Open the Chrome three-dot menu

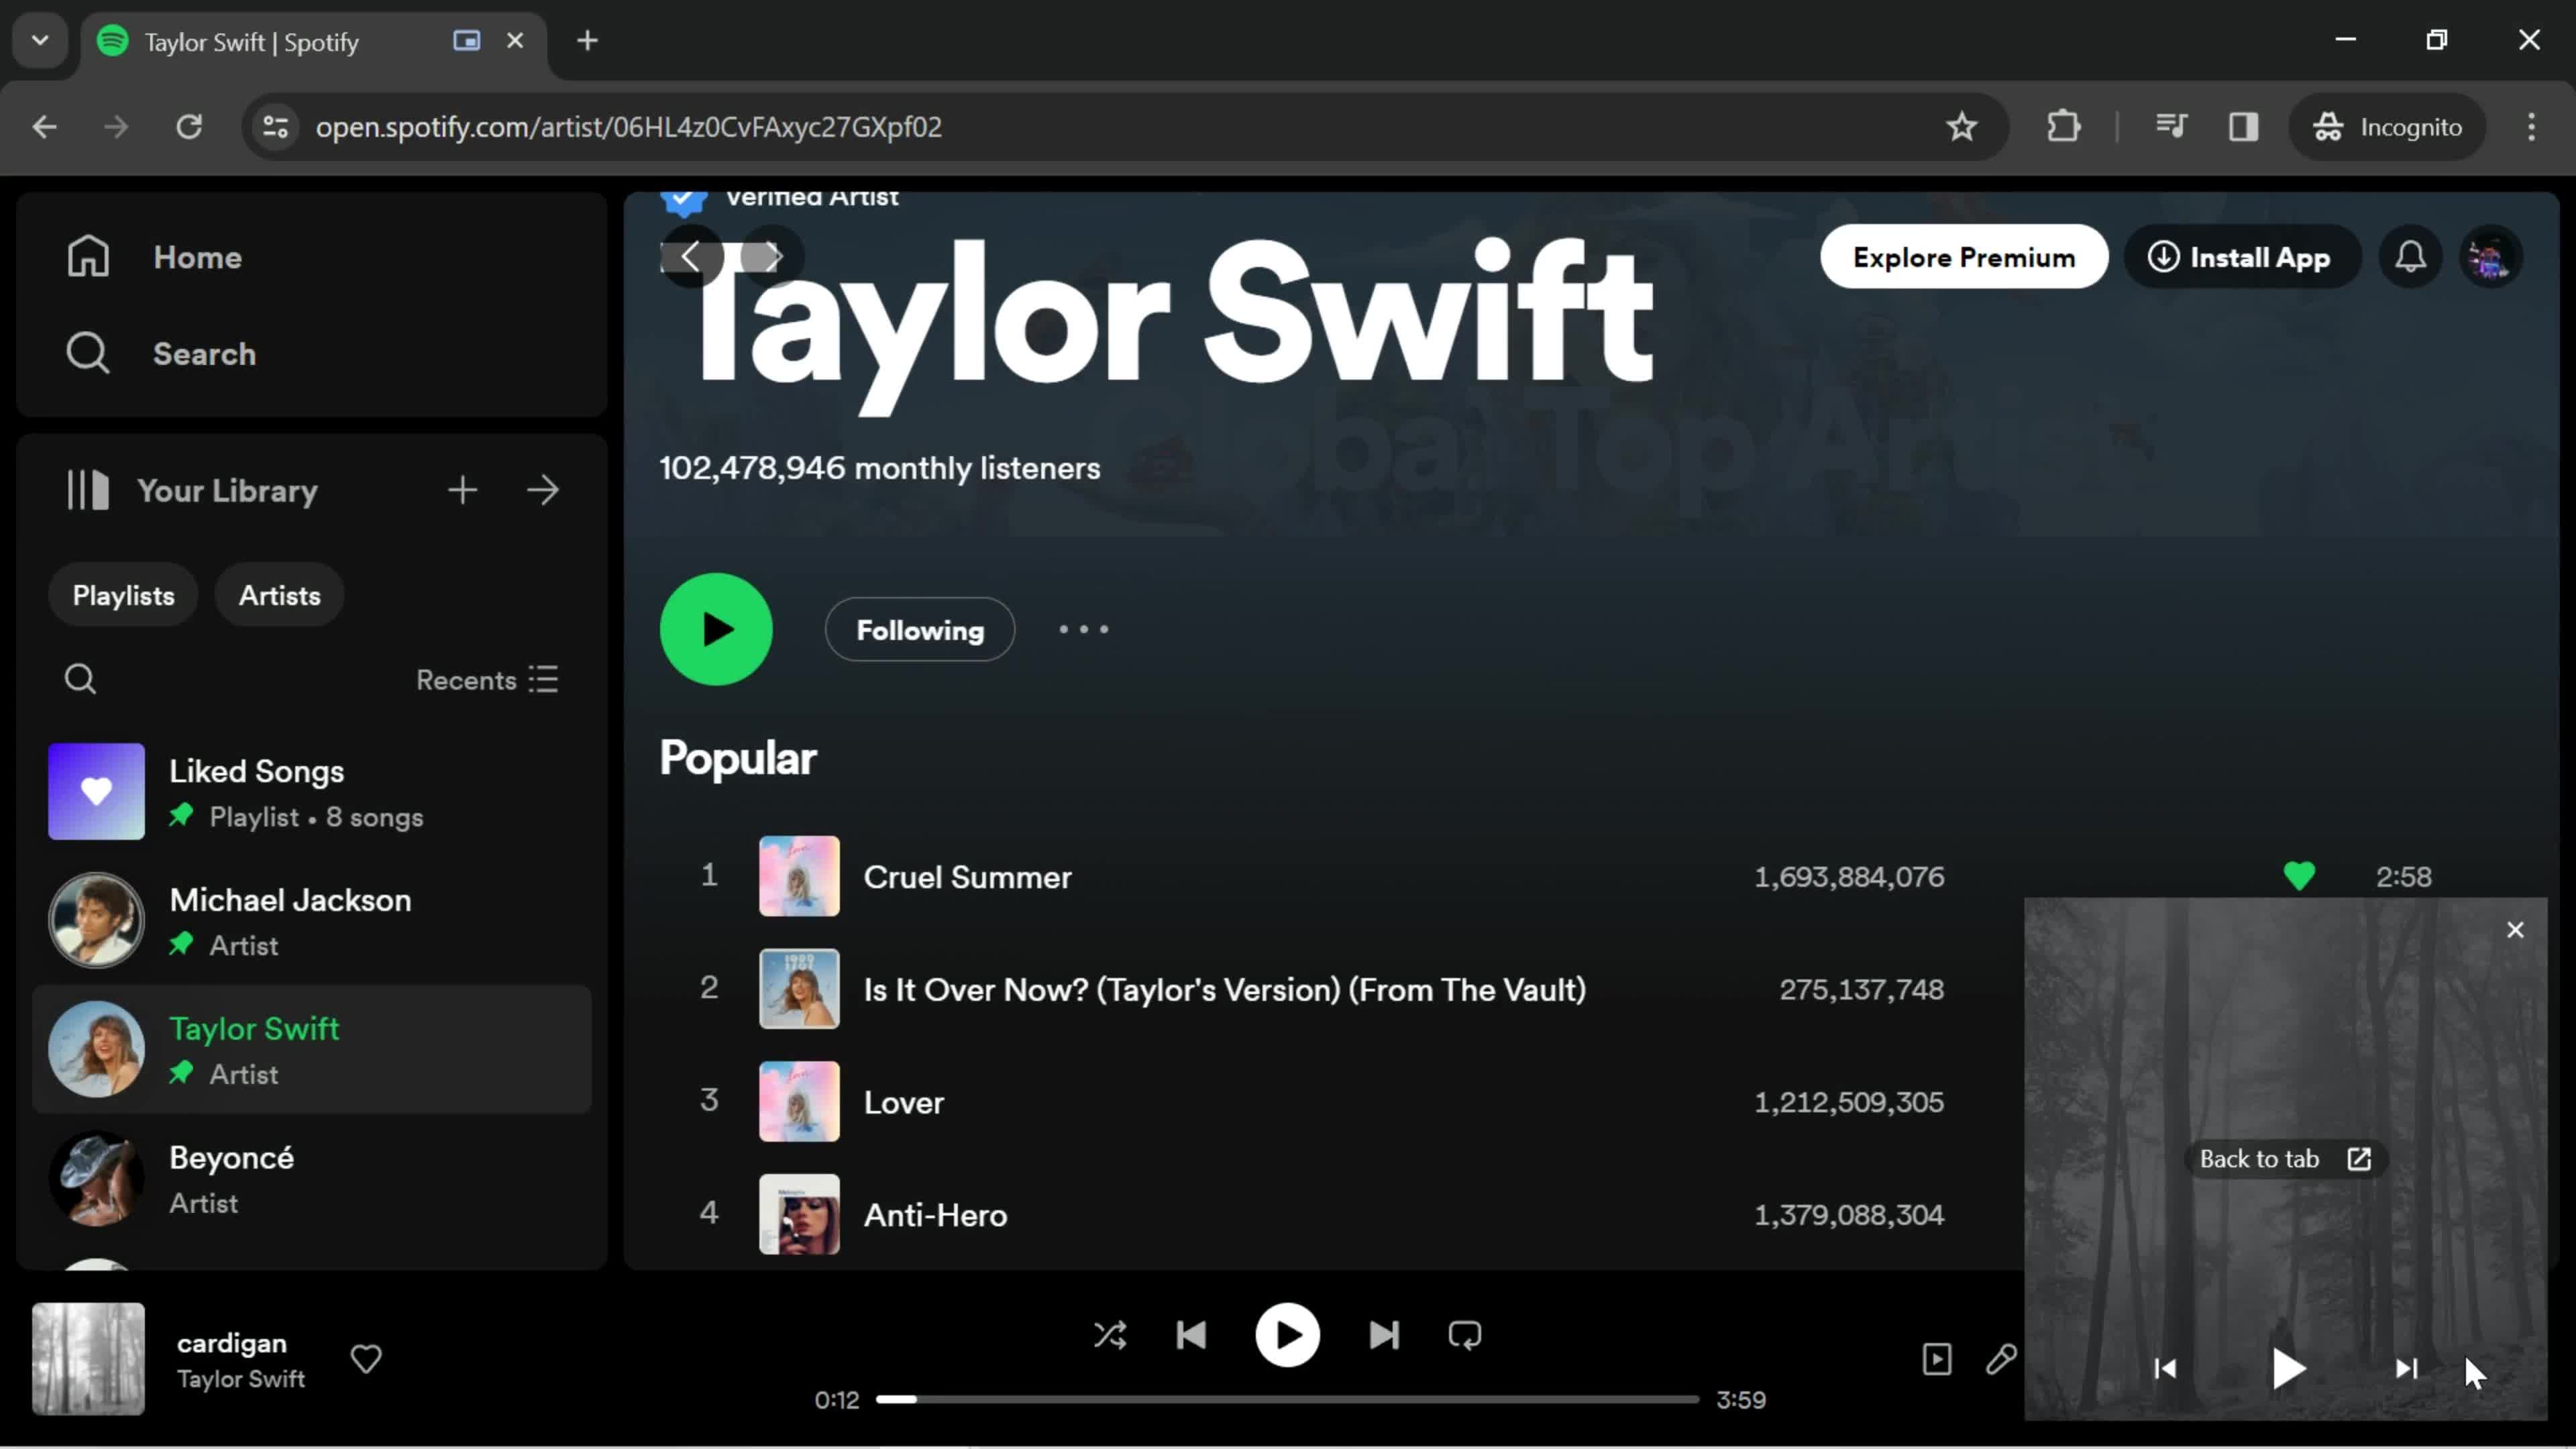[2531, 127]
